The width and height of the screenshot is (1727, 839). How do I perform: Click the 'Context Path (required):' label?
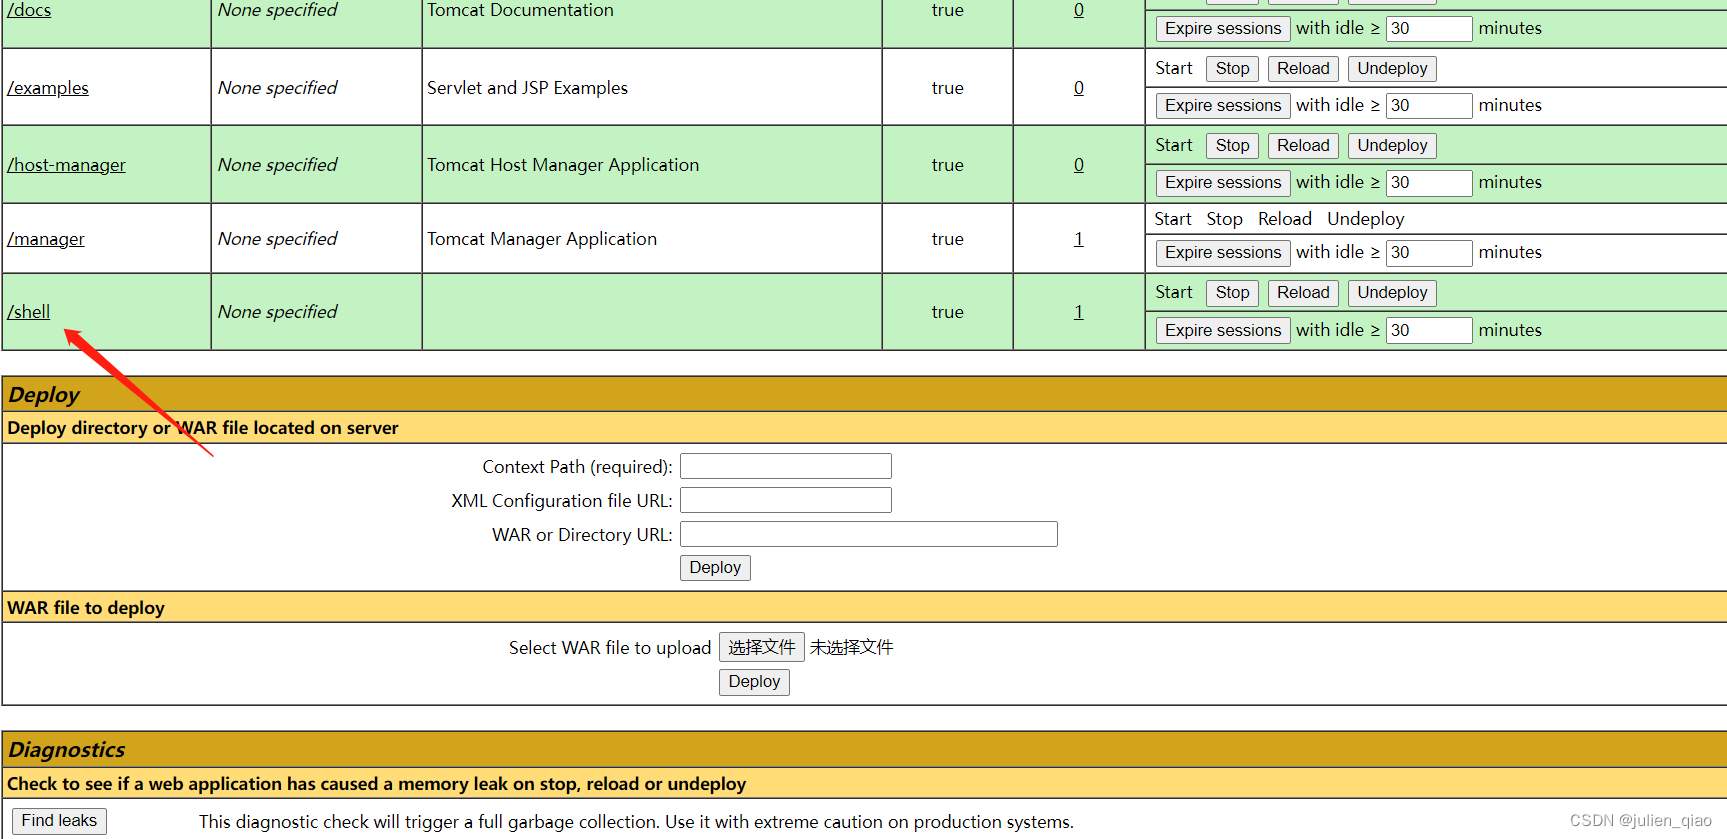577,467
